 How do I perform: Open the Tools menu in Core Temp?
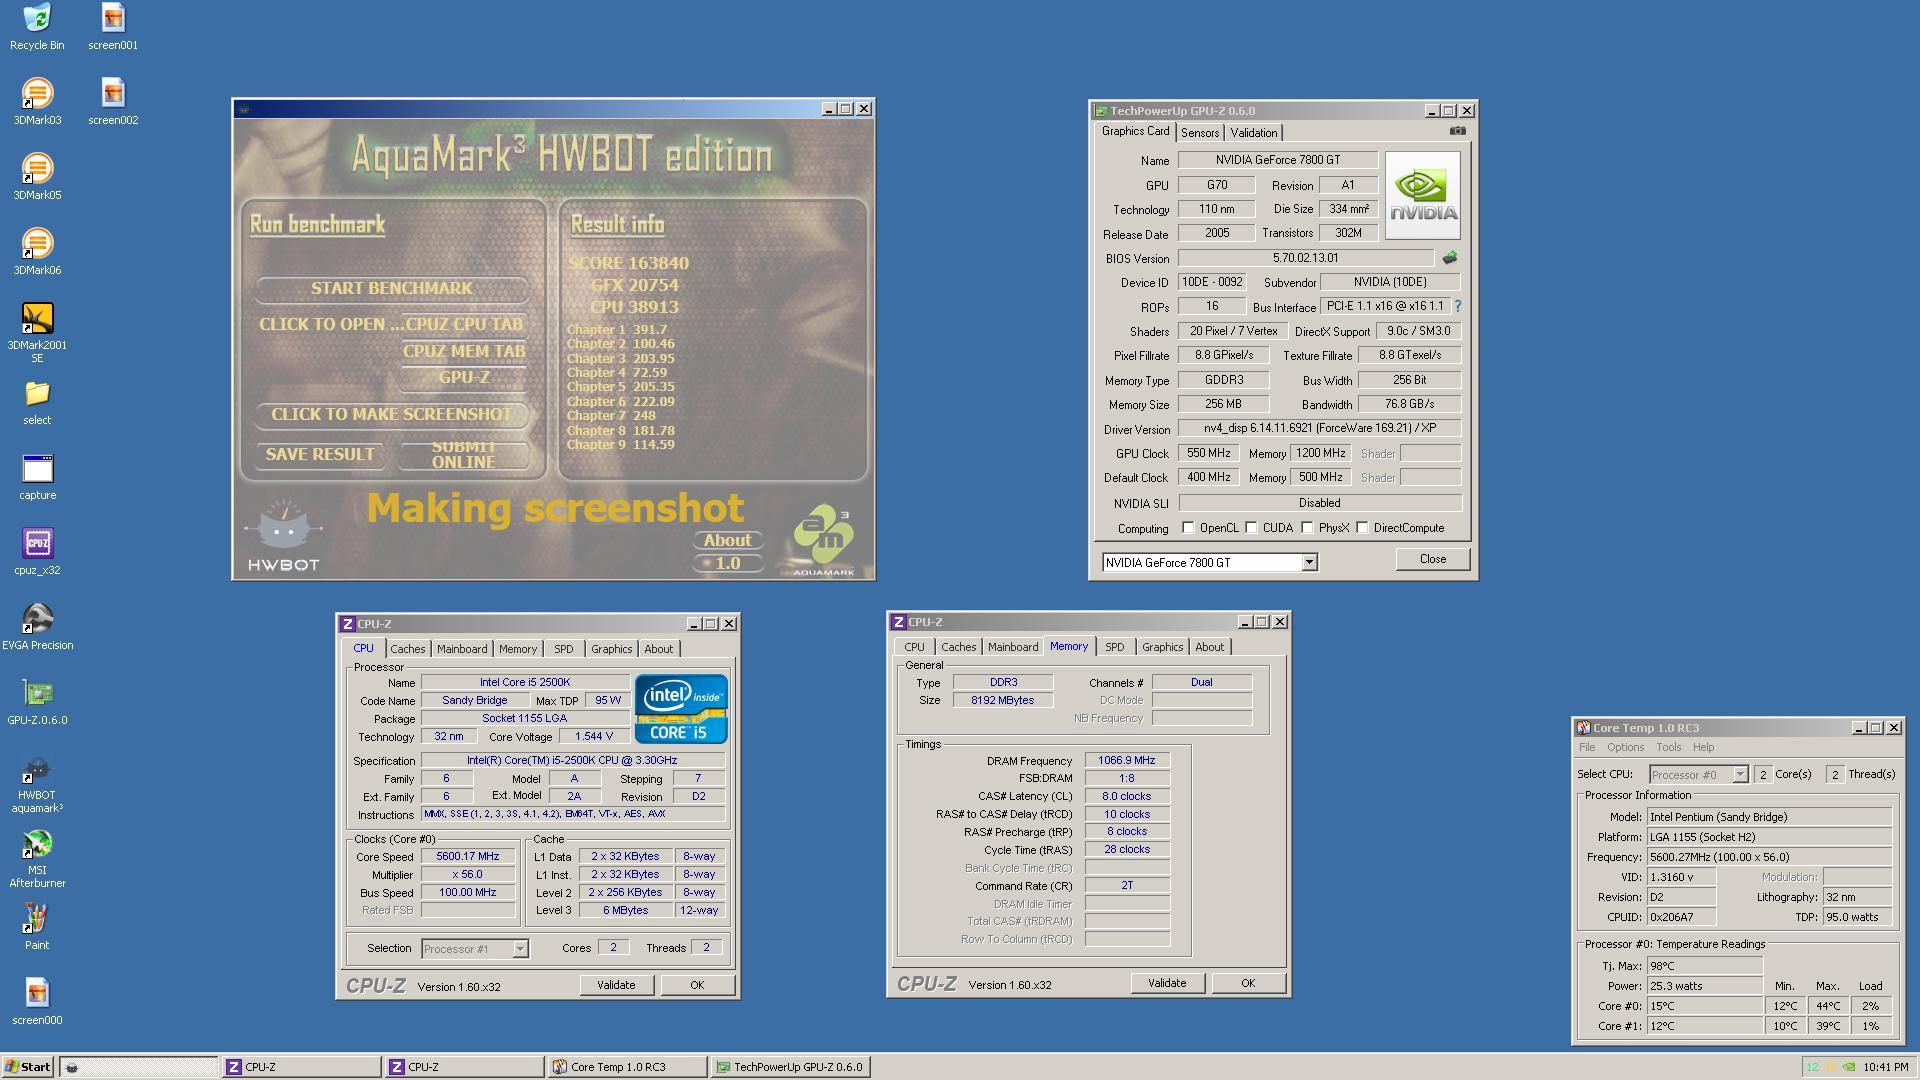(x=1668, y=747)
